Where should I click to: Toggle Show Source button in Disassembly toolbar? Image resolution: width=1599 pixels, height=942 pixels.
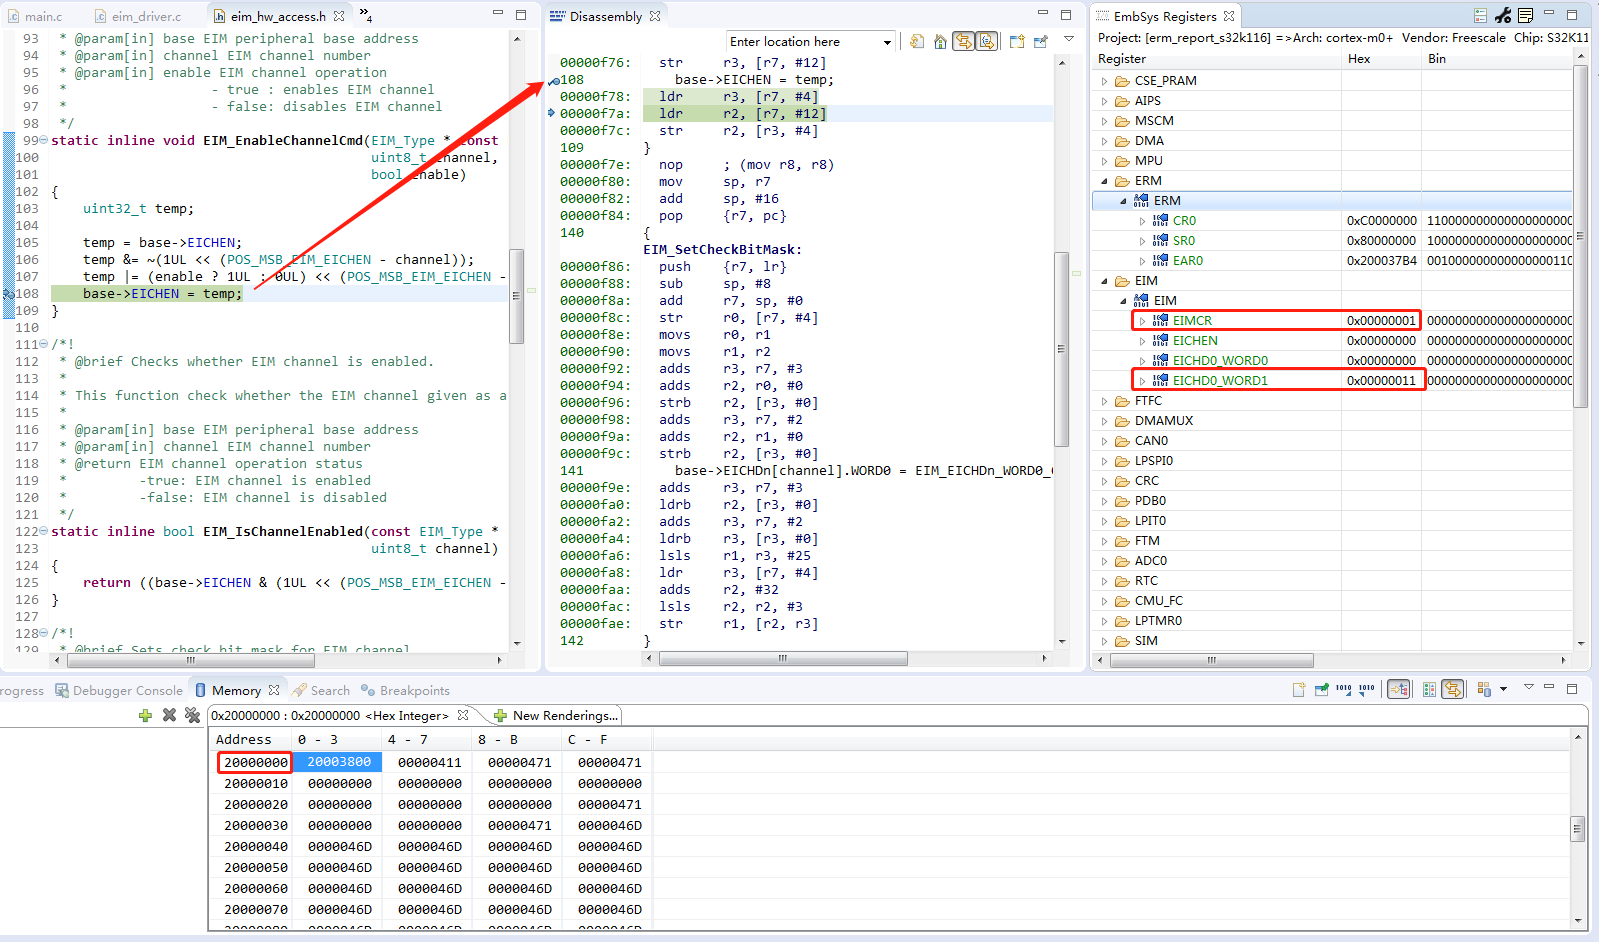coord(986,42)
